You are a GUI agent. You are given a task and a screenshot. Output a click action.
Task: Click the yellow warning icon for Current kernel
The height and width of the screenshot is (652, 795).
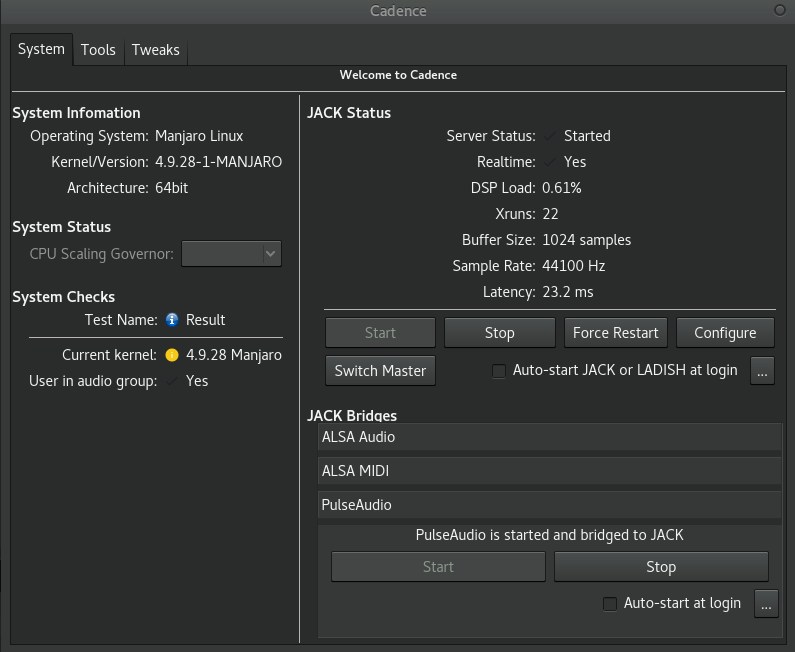(x=172, y=355)
